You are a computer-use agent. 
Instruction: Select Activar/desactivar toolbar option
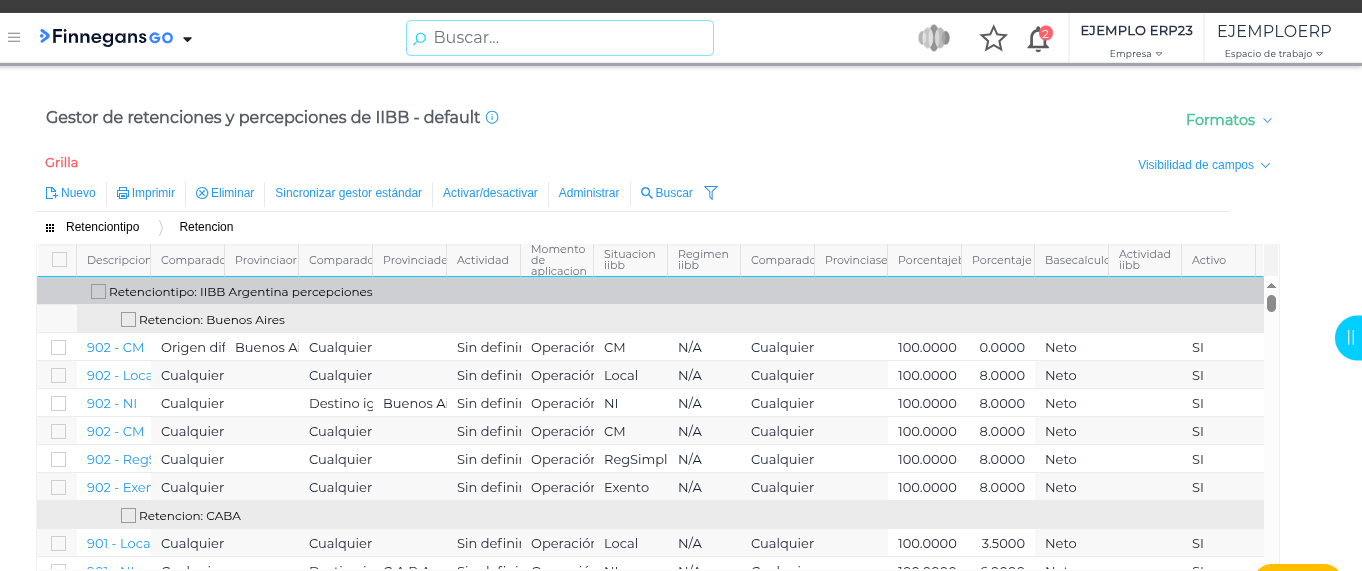(x=490, y=193)
